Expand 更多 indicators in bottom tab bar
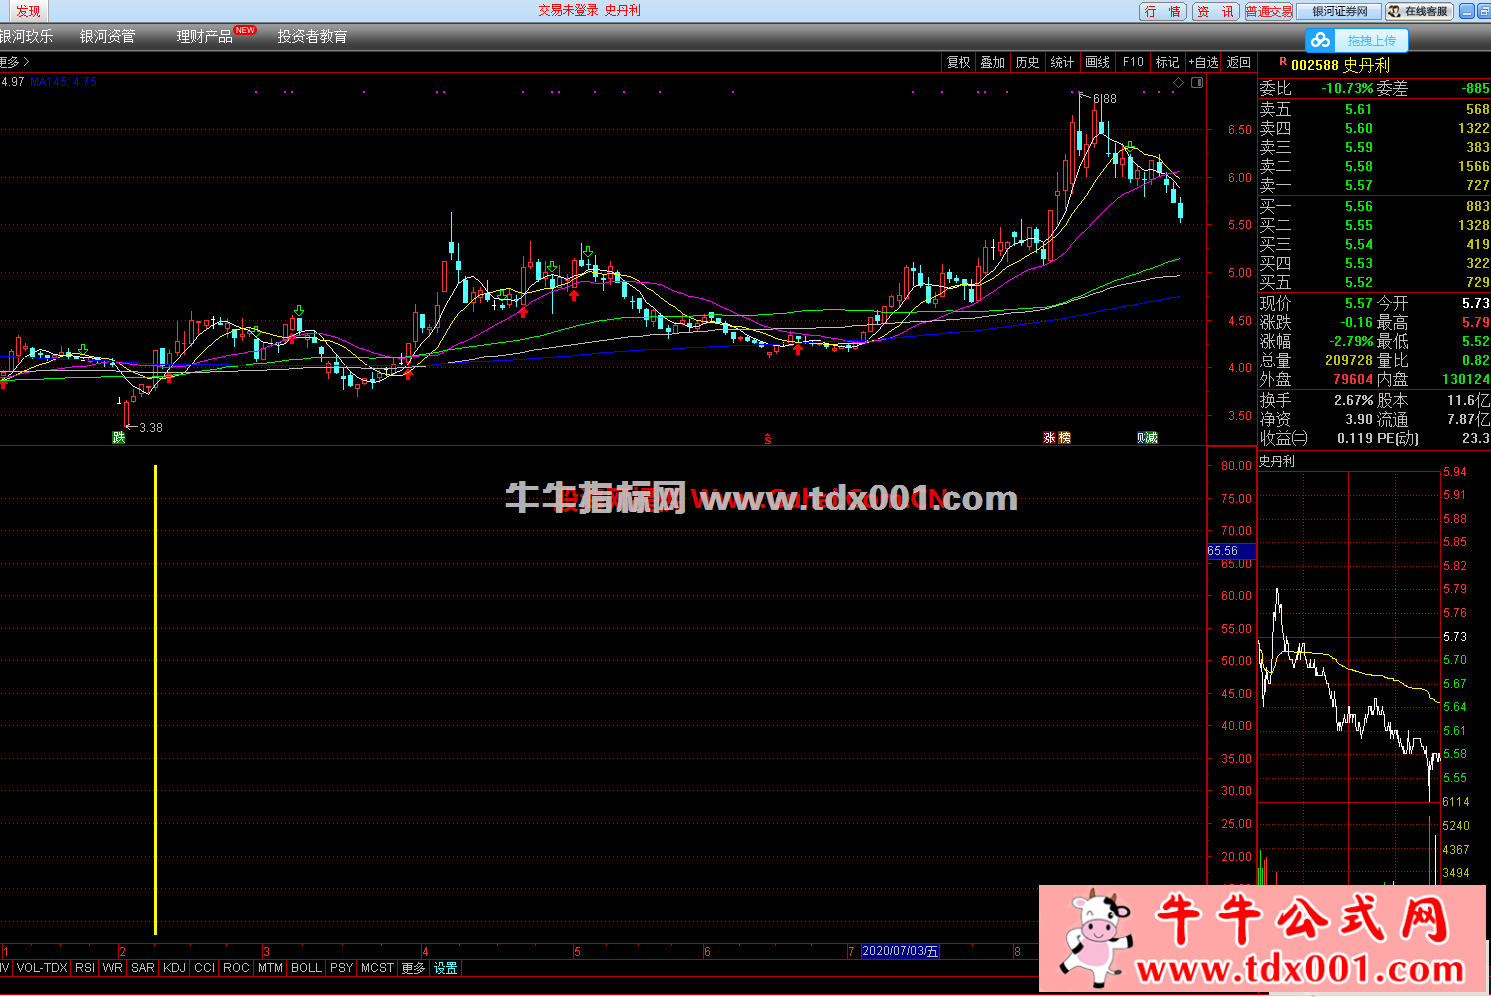Screen dimensions: 1491x997 [x=413, y=968]
